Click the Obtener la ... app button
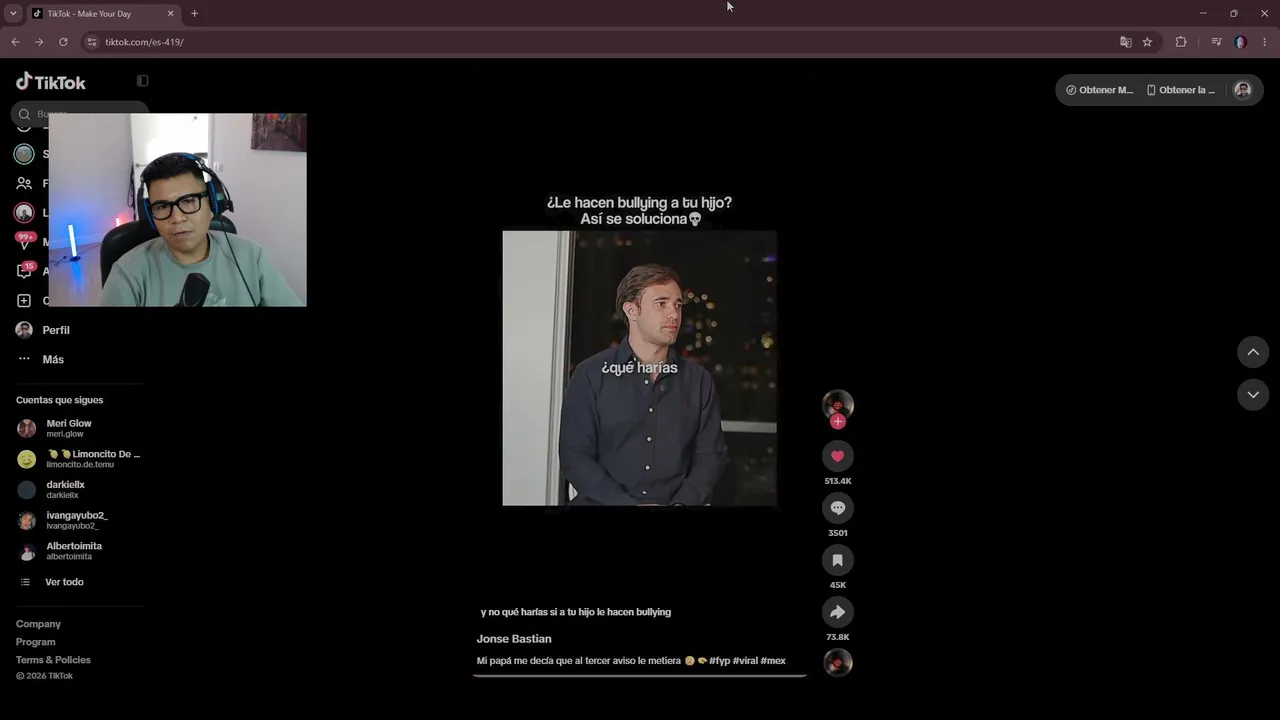The image size is (1280, 720). 1181,90
